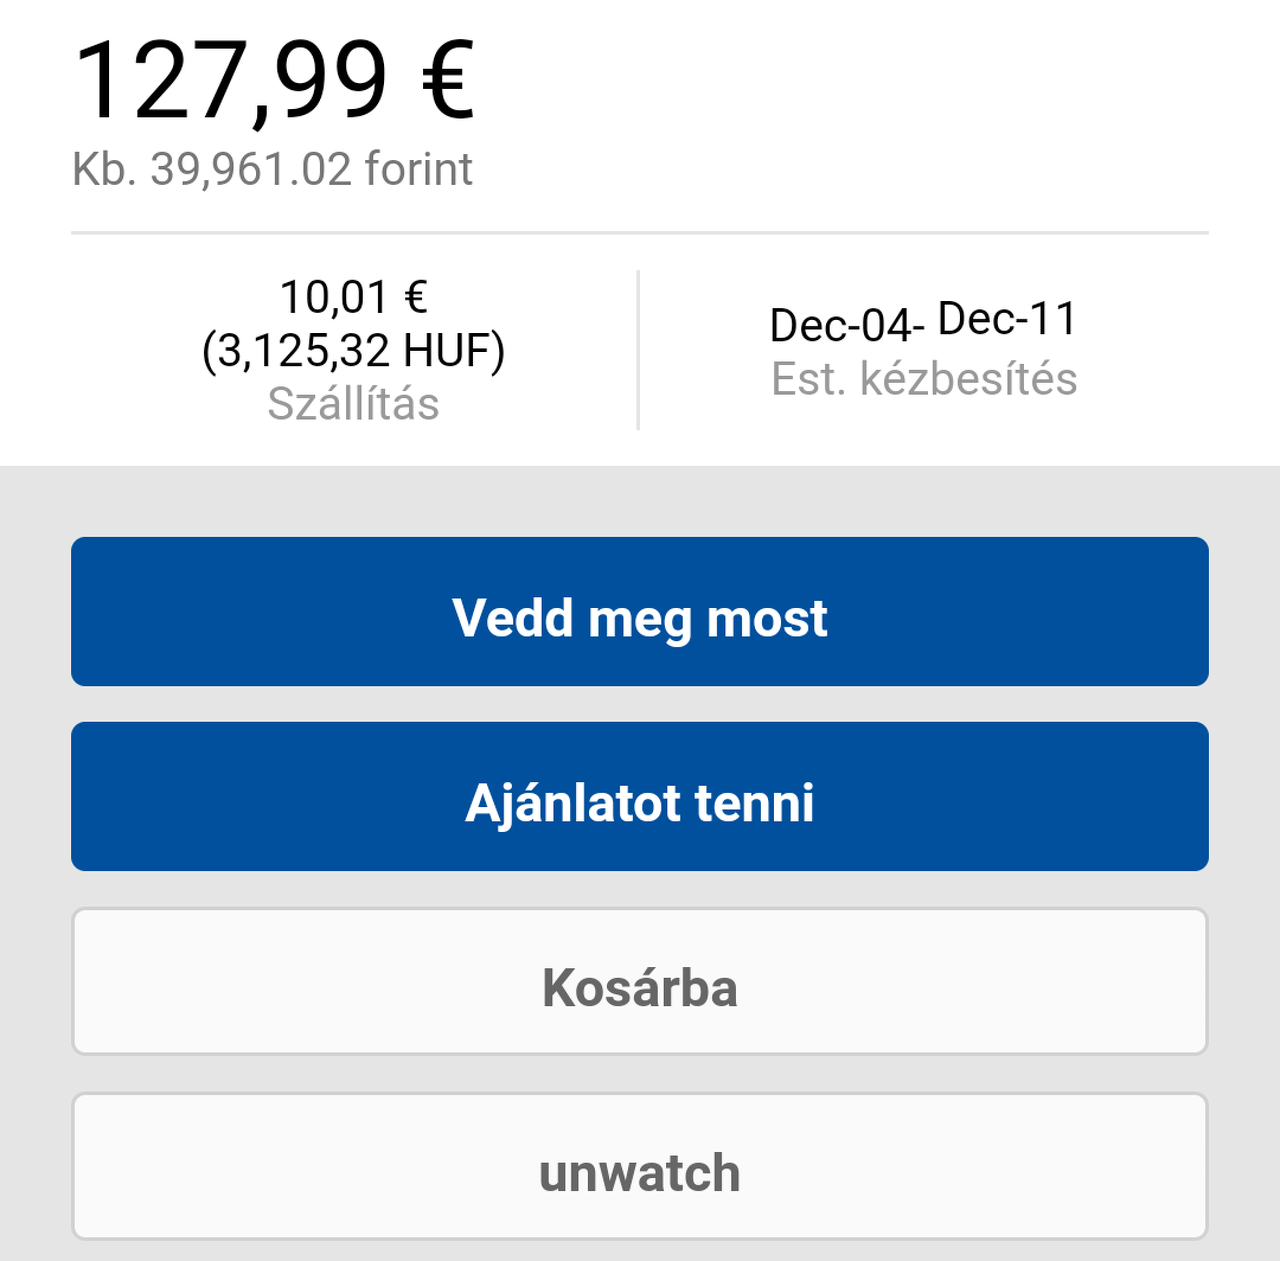Click the horizontal divider below the price
The width and height of the screenshot is (1280, 1261).
640,233
